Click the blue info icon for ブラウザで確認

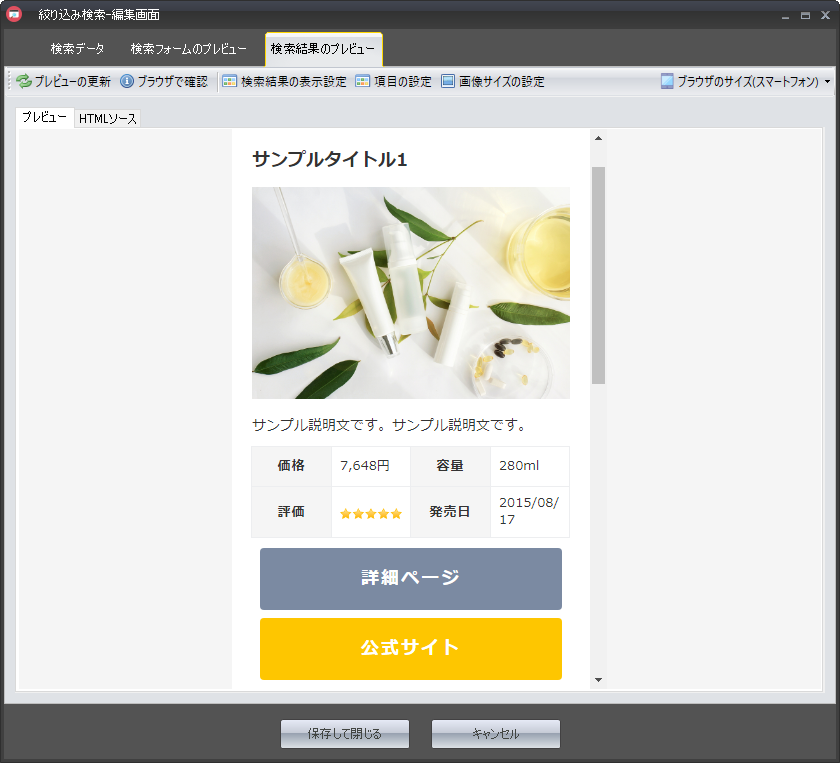coord(127,82)
